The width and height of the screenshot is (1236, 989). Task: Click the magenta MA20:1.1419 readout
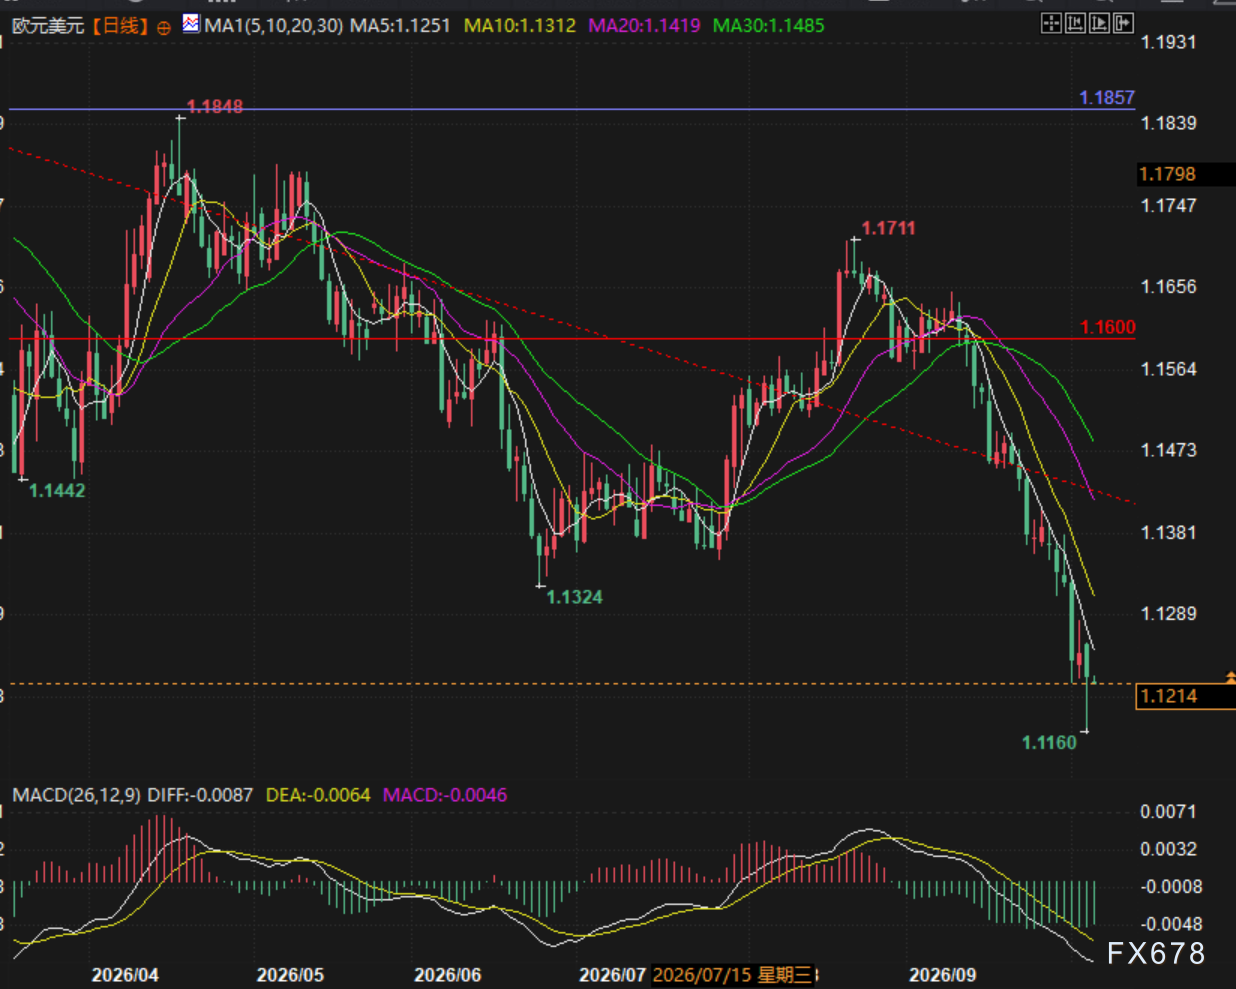[x=644, y=25]
